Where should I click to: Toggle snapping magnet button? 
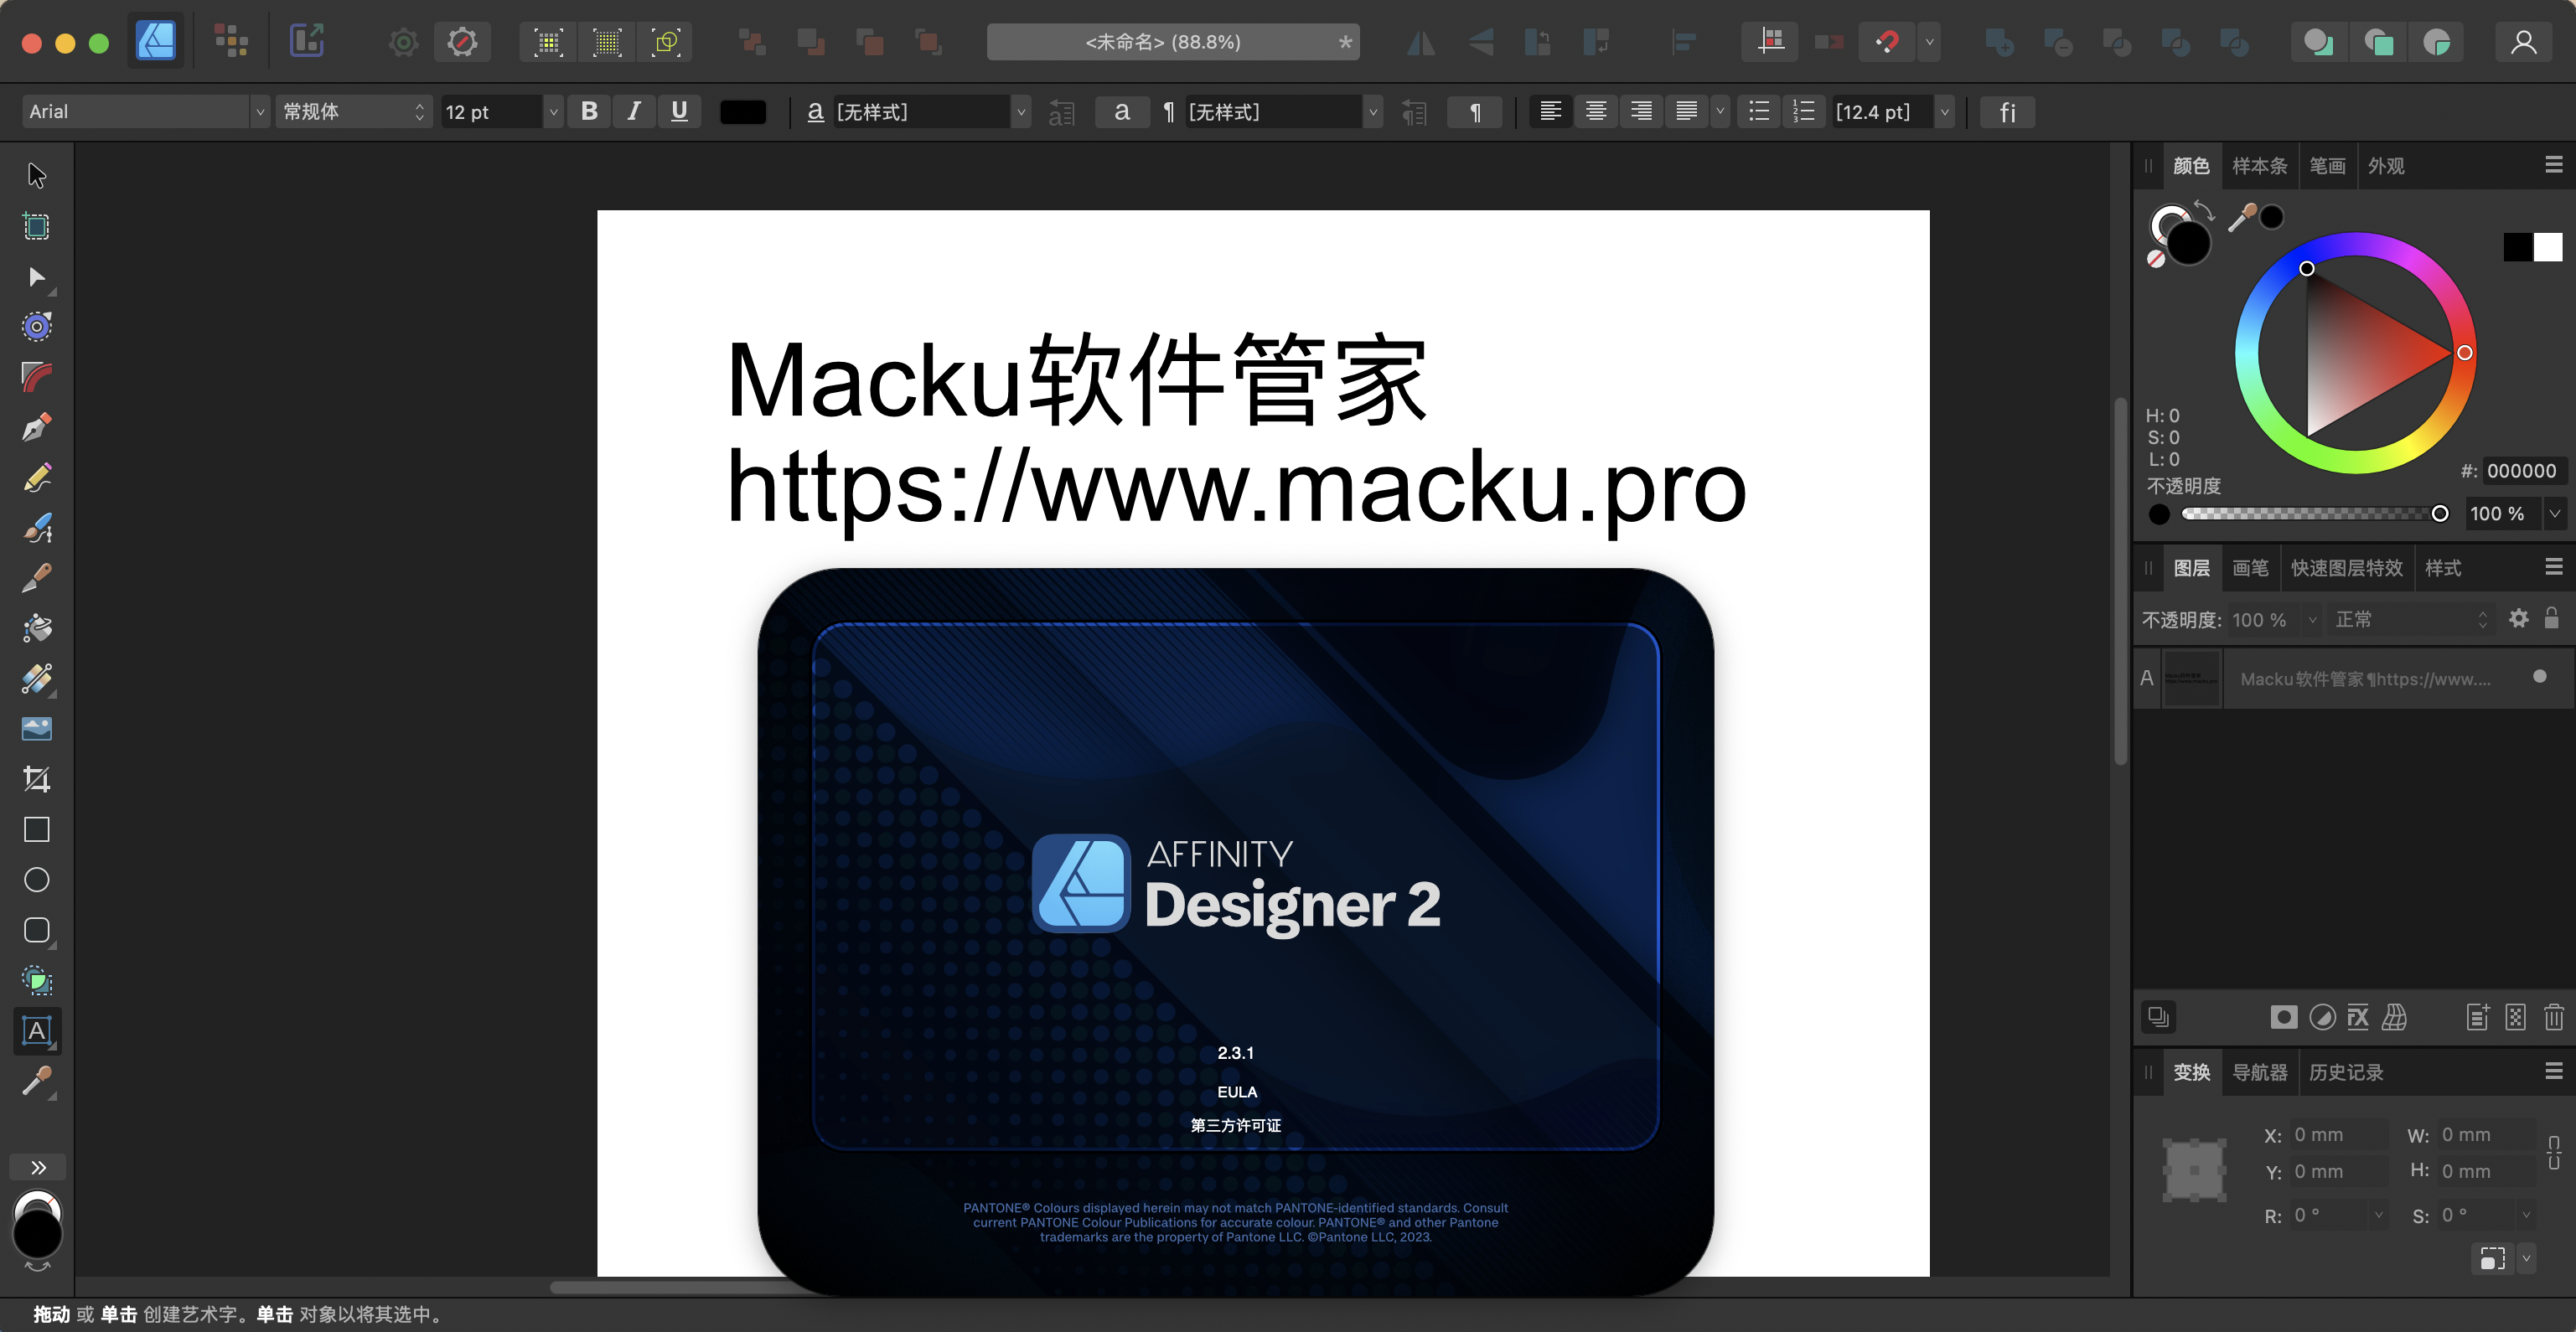coord(1887,42)
